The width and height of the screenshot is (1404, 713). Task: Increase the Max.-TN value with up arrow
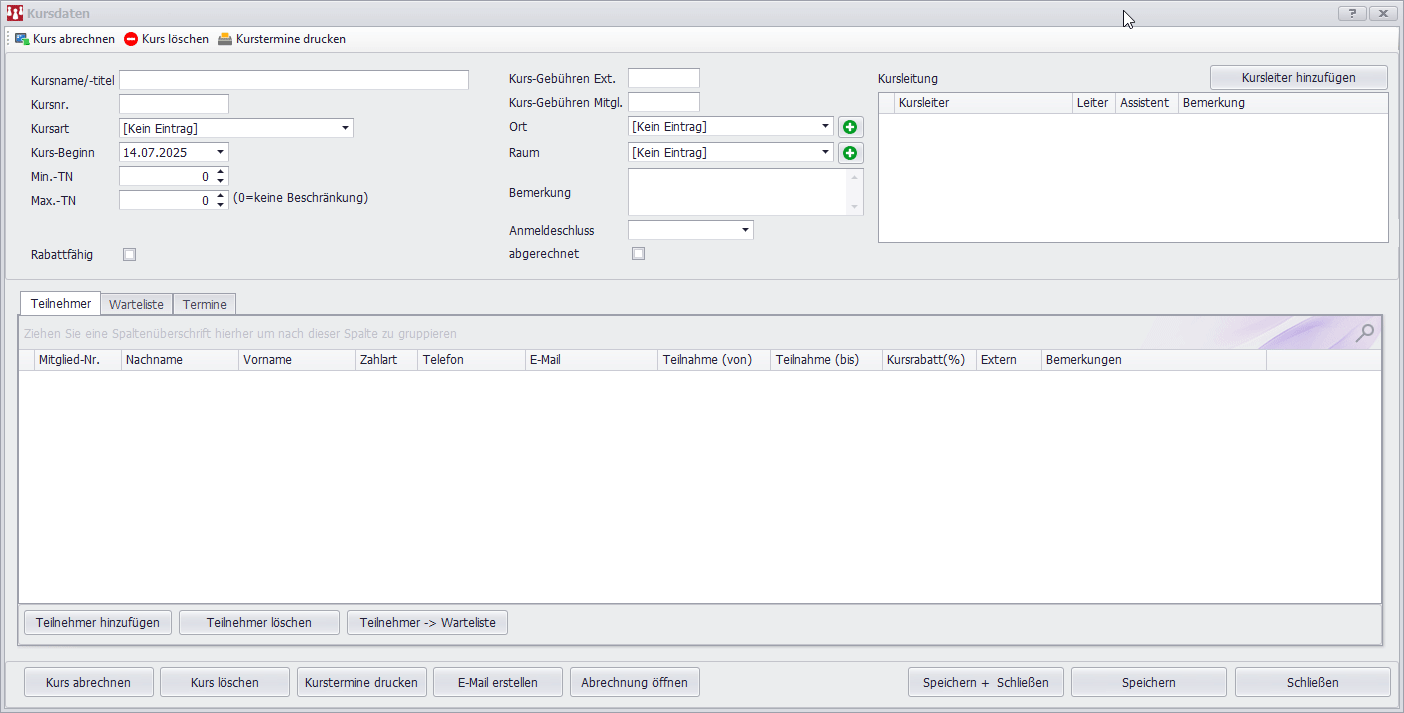221,195
